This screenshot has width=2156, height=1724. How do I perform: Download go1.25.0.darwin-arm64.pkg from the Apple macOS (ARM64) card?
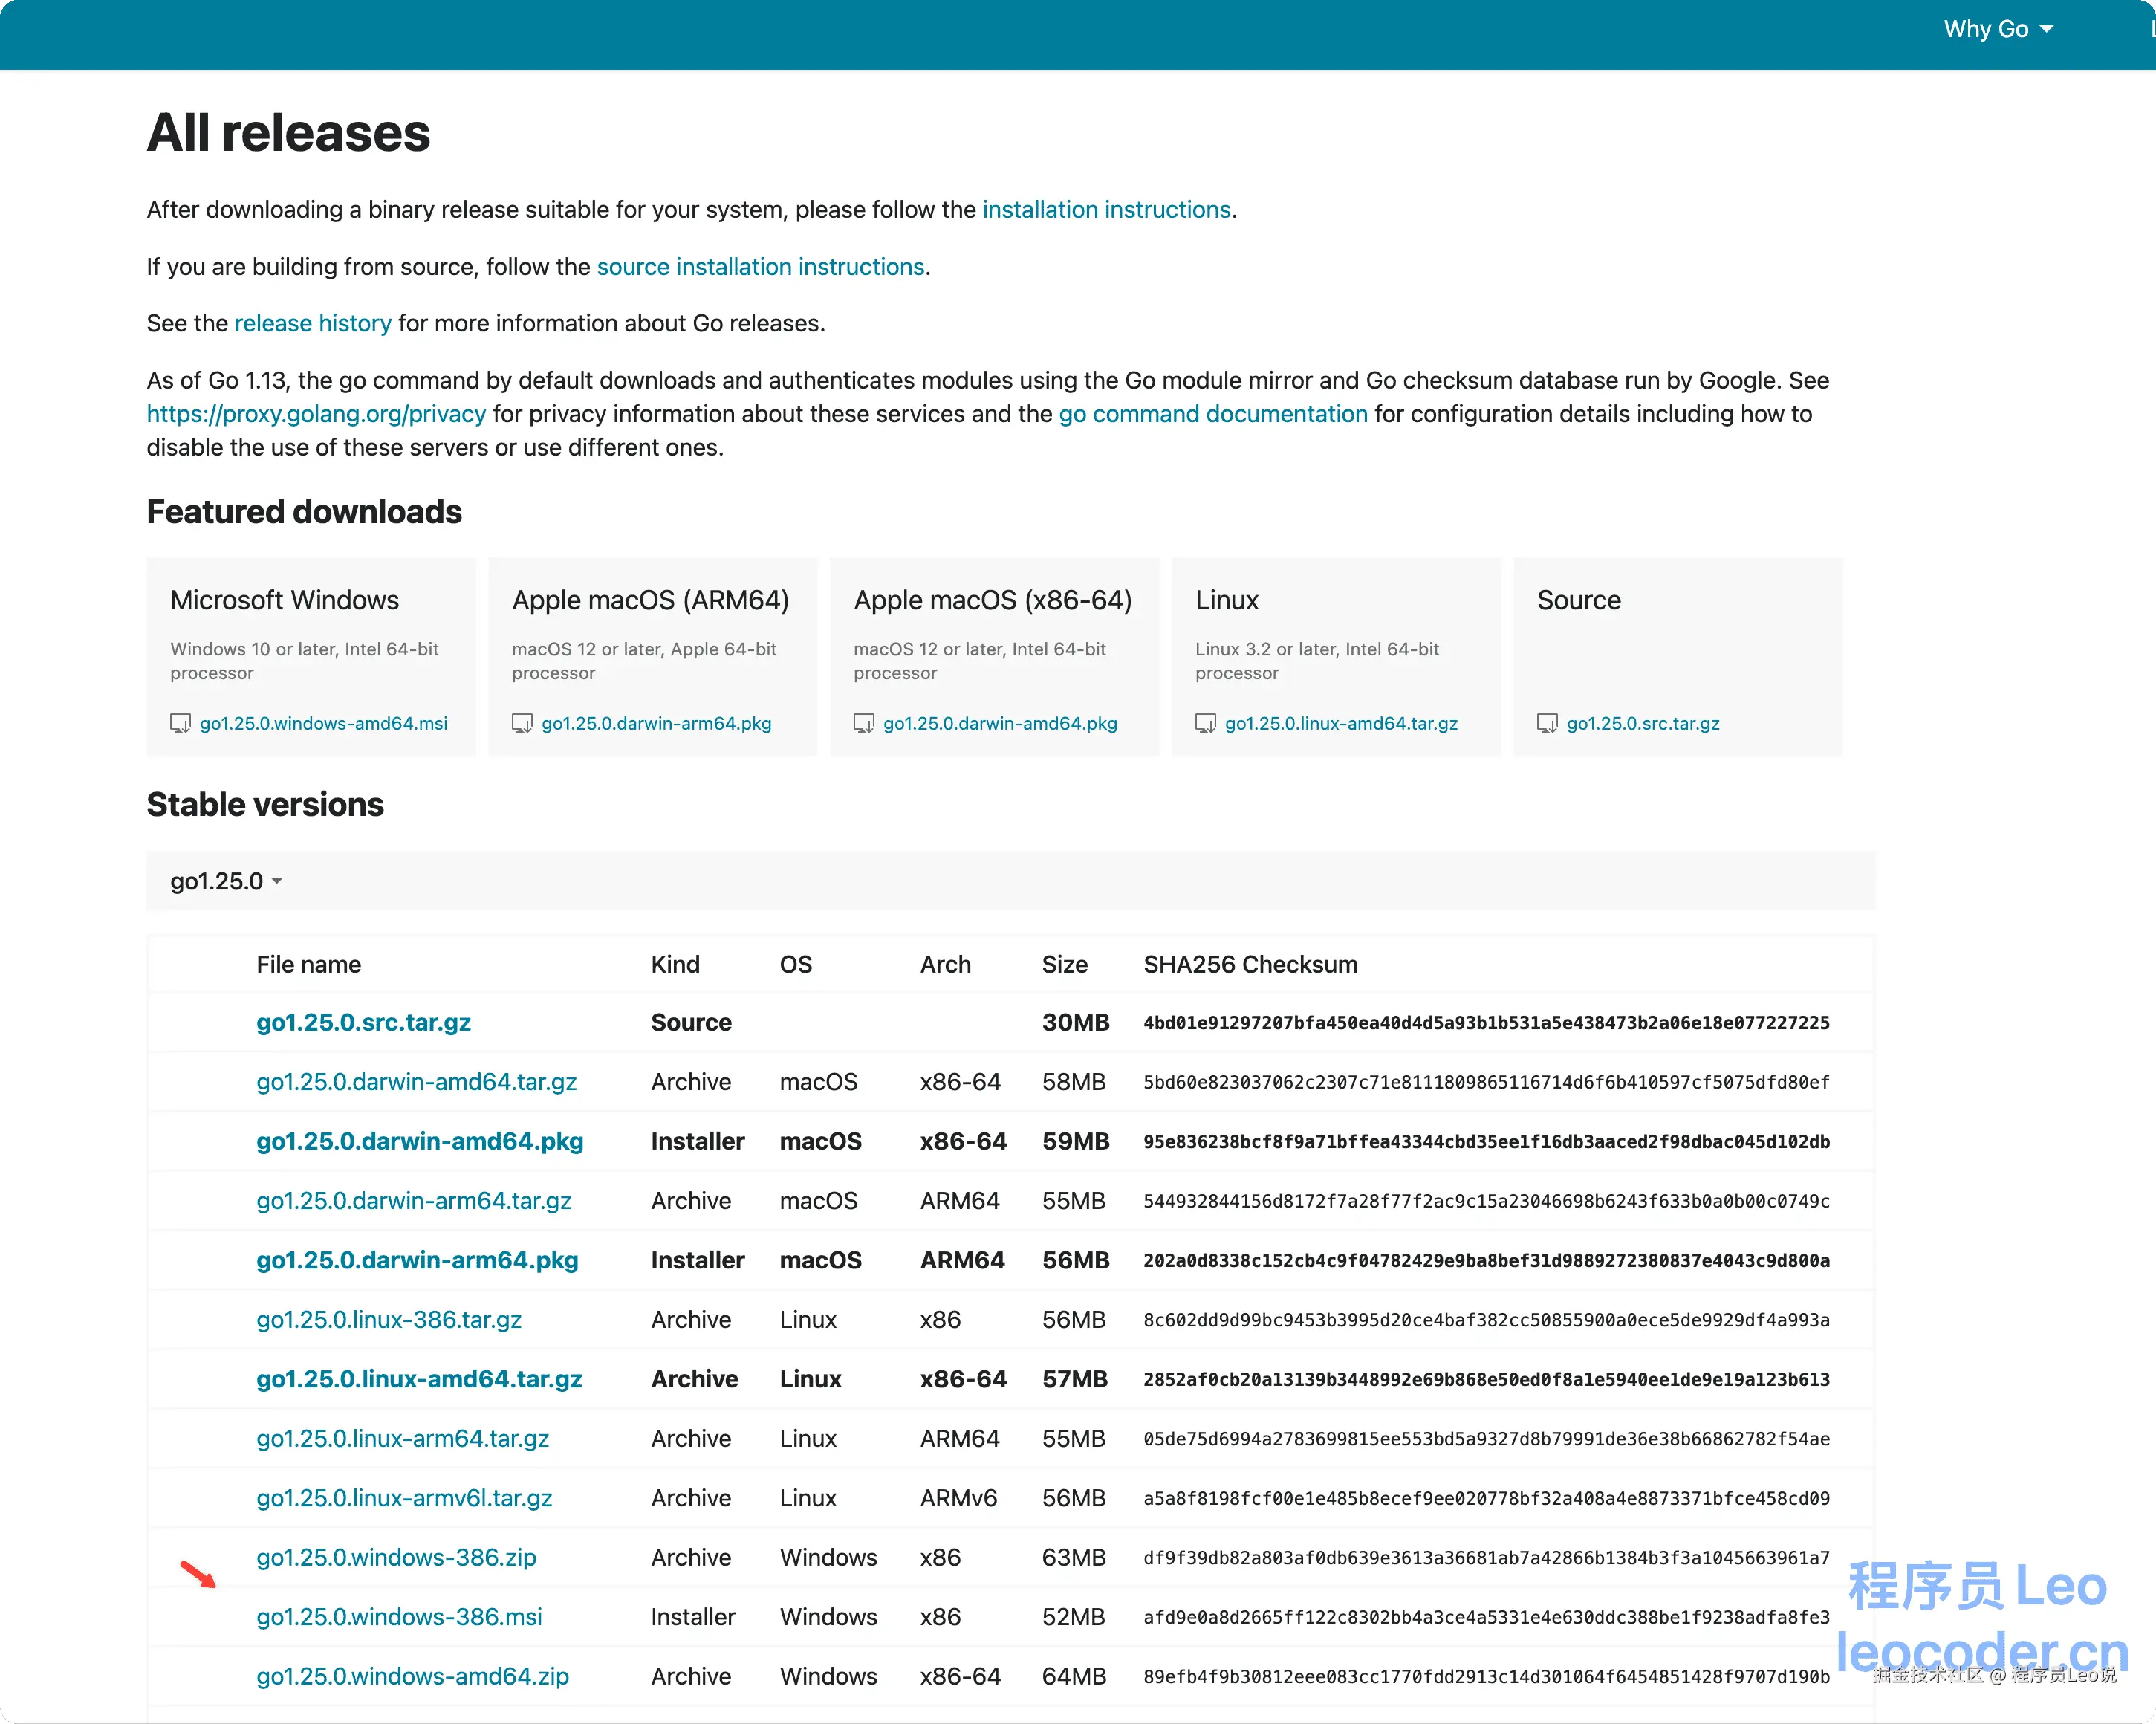pyautogui.click(x=657, y=723)
